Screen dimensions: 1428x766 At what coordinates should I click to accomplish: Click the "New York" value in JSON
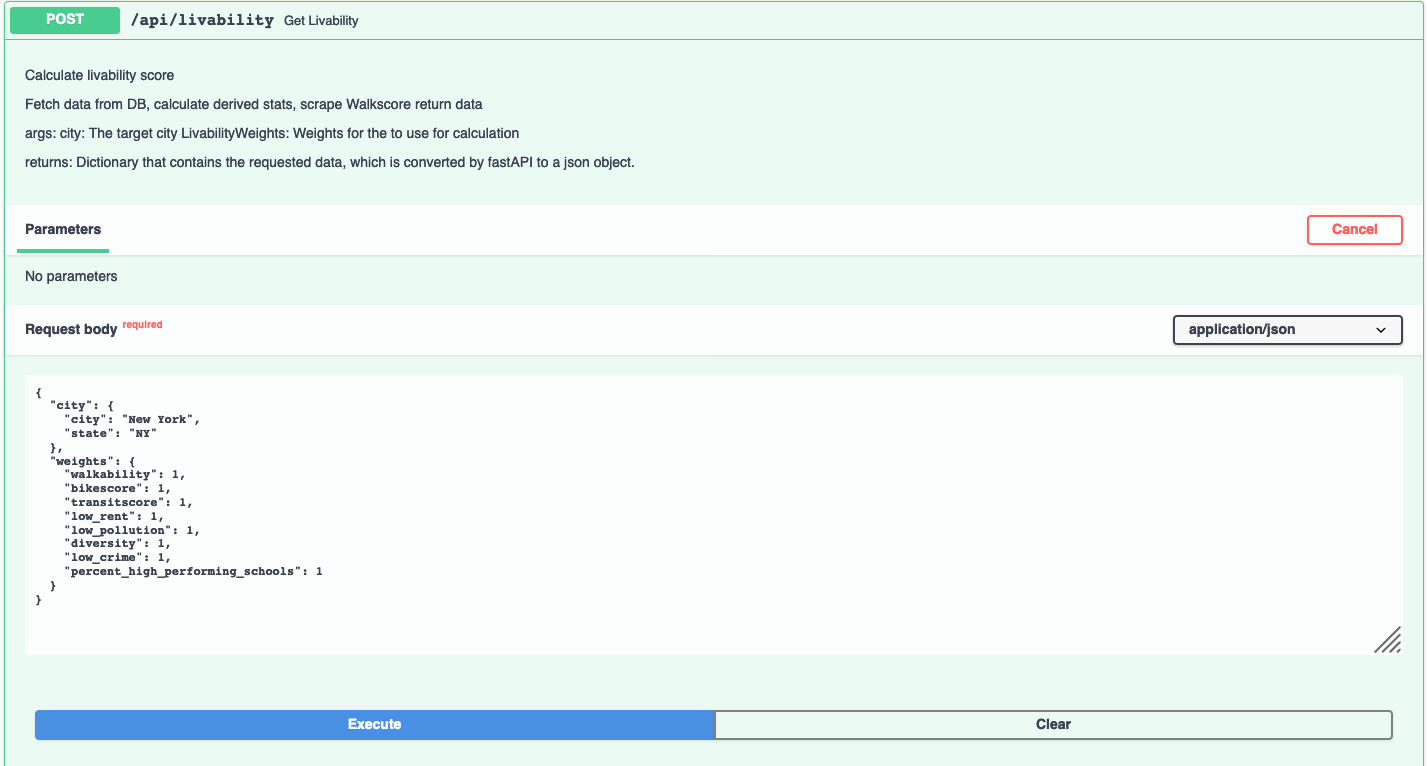click(158, 419)
